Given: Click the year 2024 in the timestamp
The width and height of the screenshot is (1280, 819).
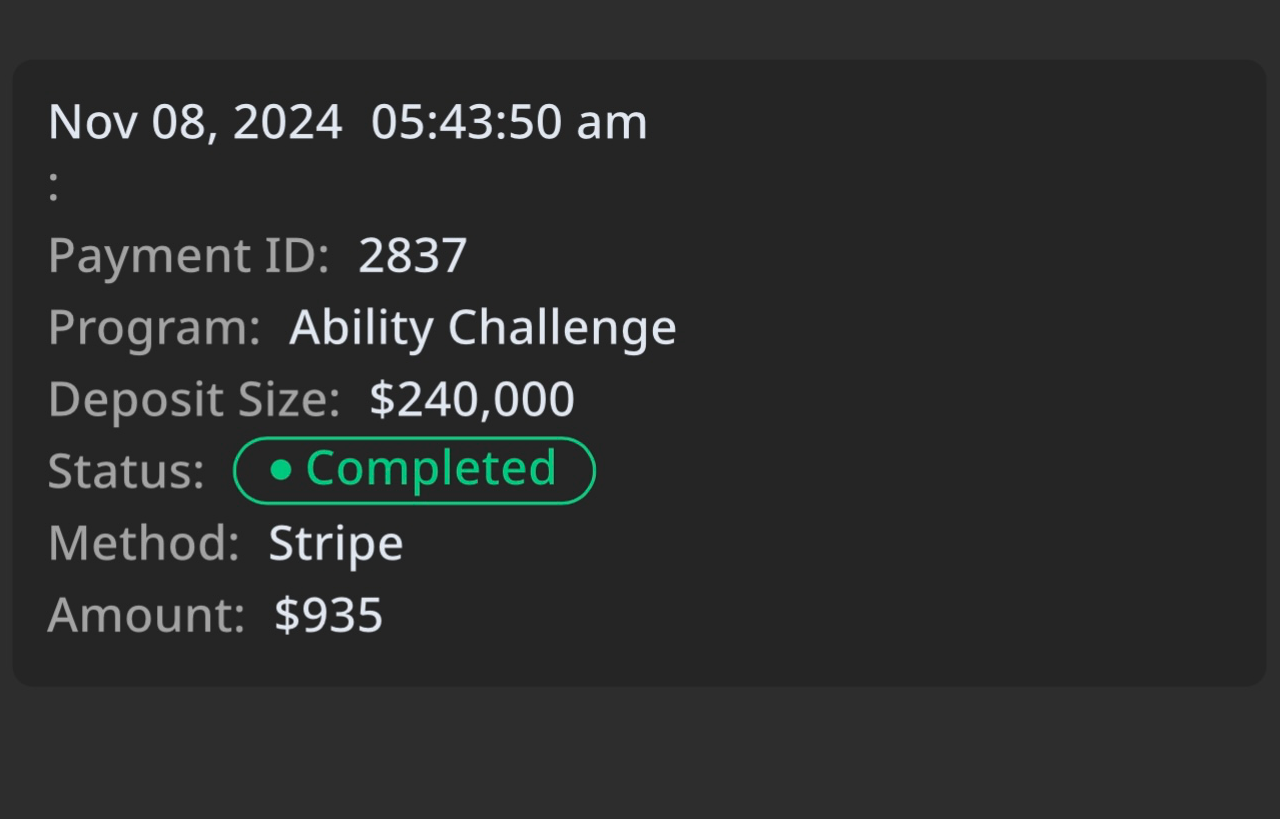Looking at the screenshot, I should 288,122.
